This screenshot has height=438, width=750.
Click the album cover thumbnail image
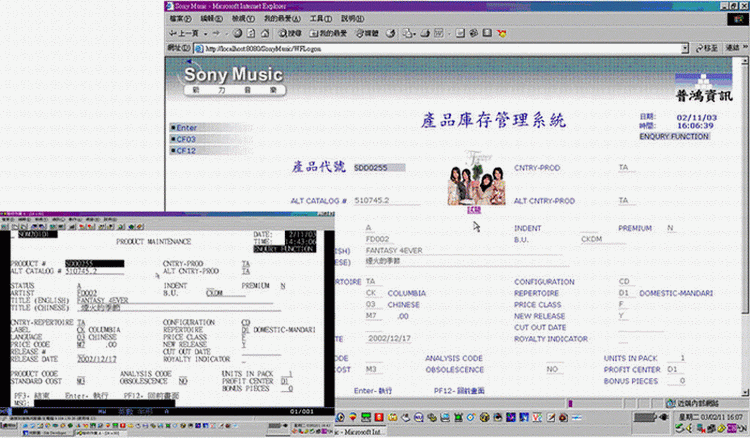coord(475,179)
